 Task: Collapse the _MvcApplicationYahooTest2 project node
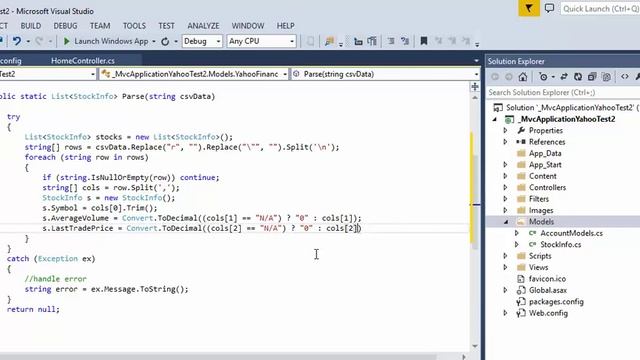pos(495,119)
